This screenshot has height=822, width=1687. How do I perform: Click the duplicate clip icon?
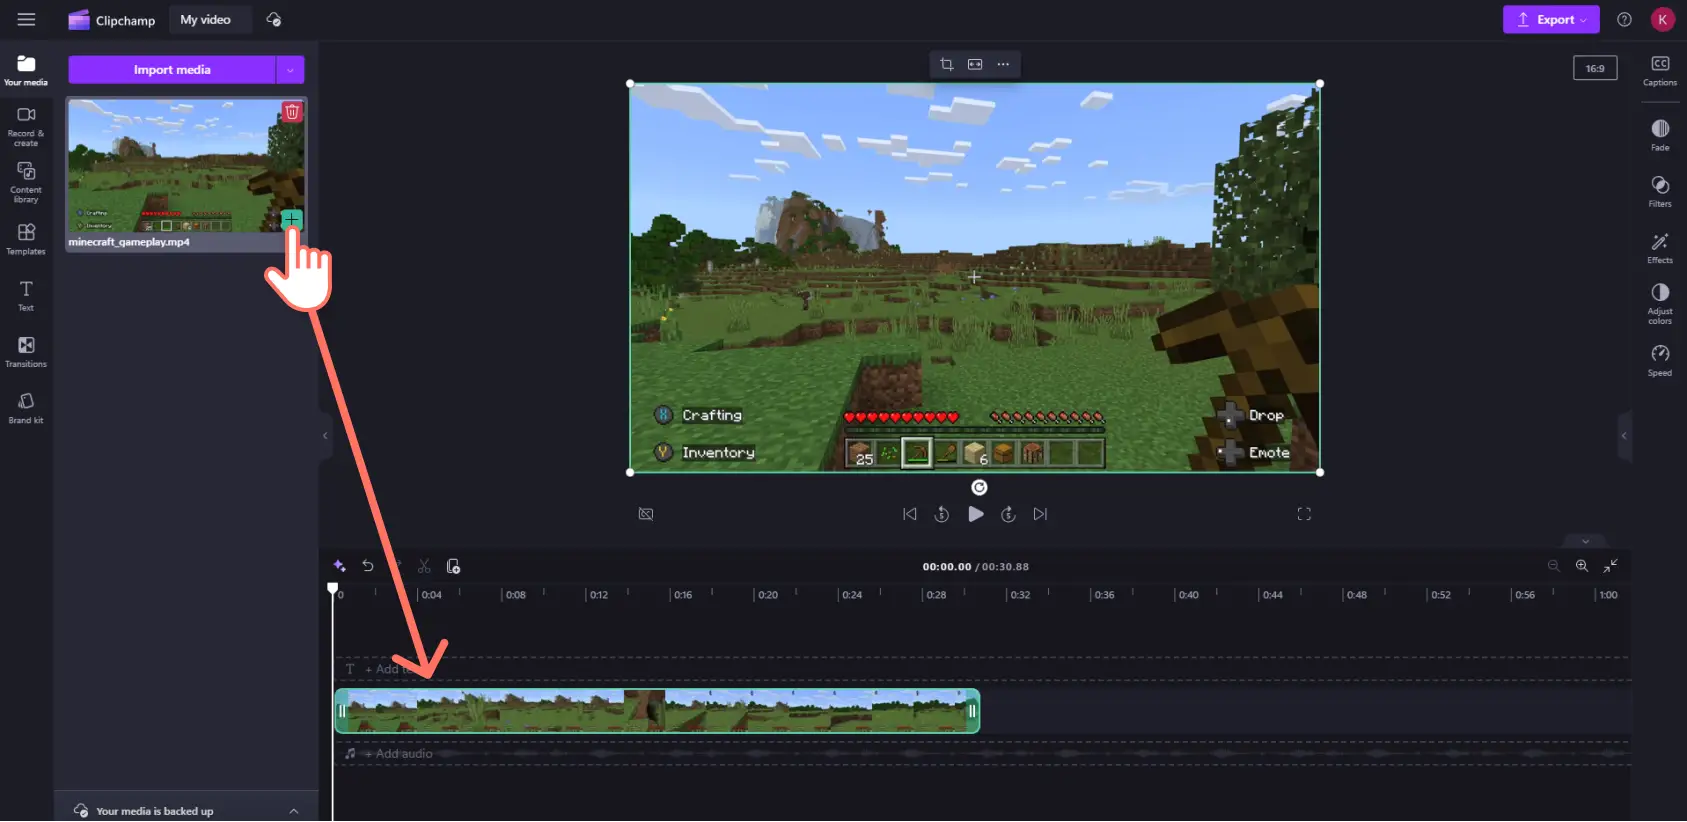point(453,566)
